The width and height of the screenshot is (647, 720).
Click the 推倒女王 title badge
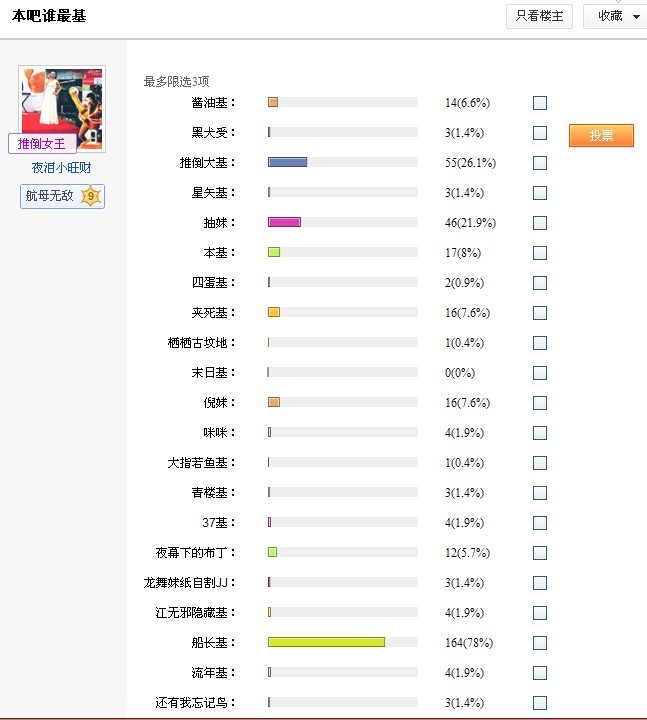coord(42,144)
